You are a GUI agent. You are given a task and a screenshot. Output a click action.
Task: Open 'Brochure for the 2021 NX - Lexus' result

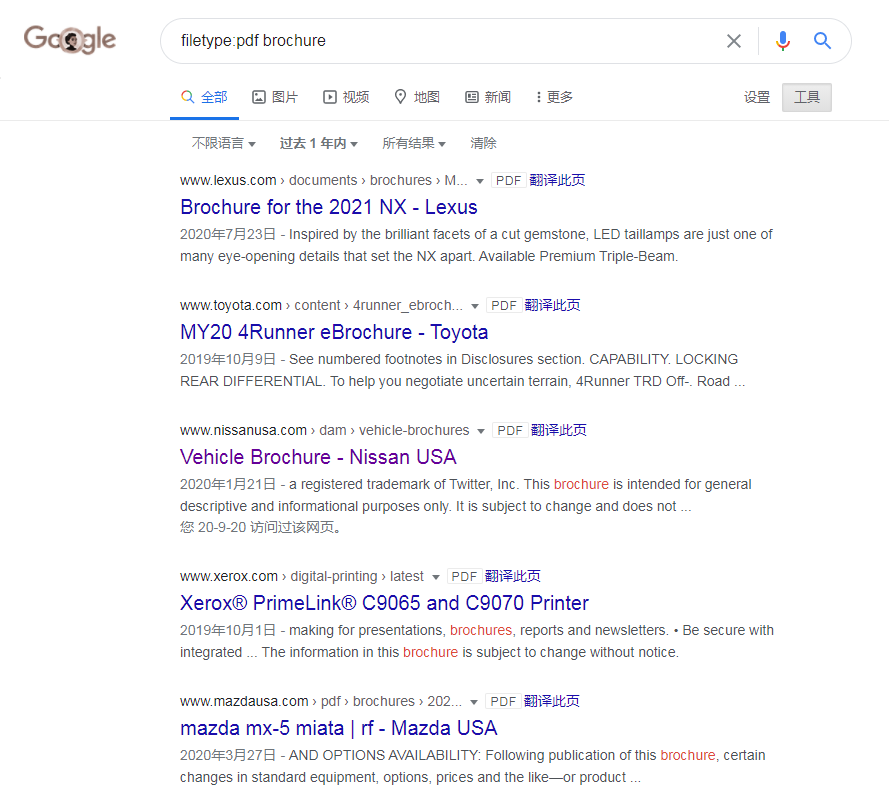329,207
